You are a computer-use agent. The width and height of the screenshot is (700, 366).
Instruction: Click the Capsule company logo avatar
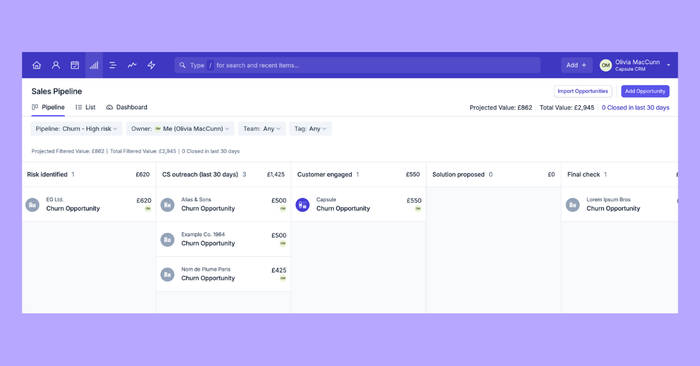click(x=303, y=205)
